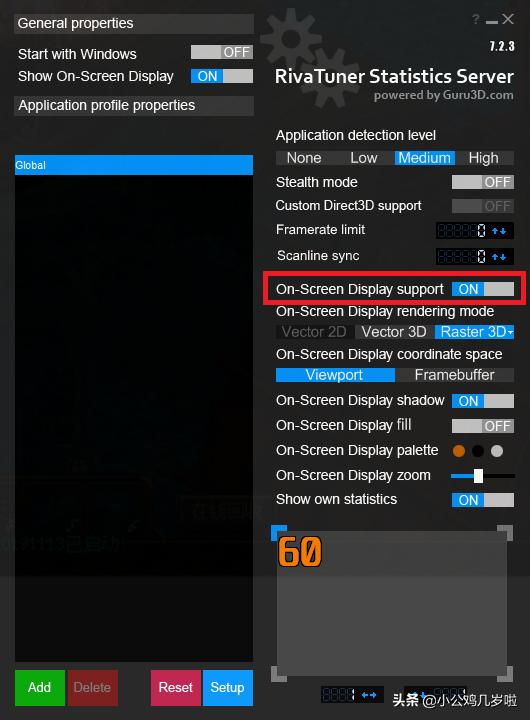Turn on Stealth mode switch
The width and height of the screenshot is (530, 720).
tap(483, 182)
